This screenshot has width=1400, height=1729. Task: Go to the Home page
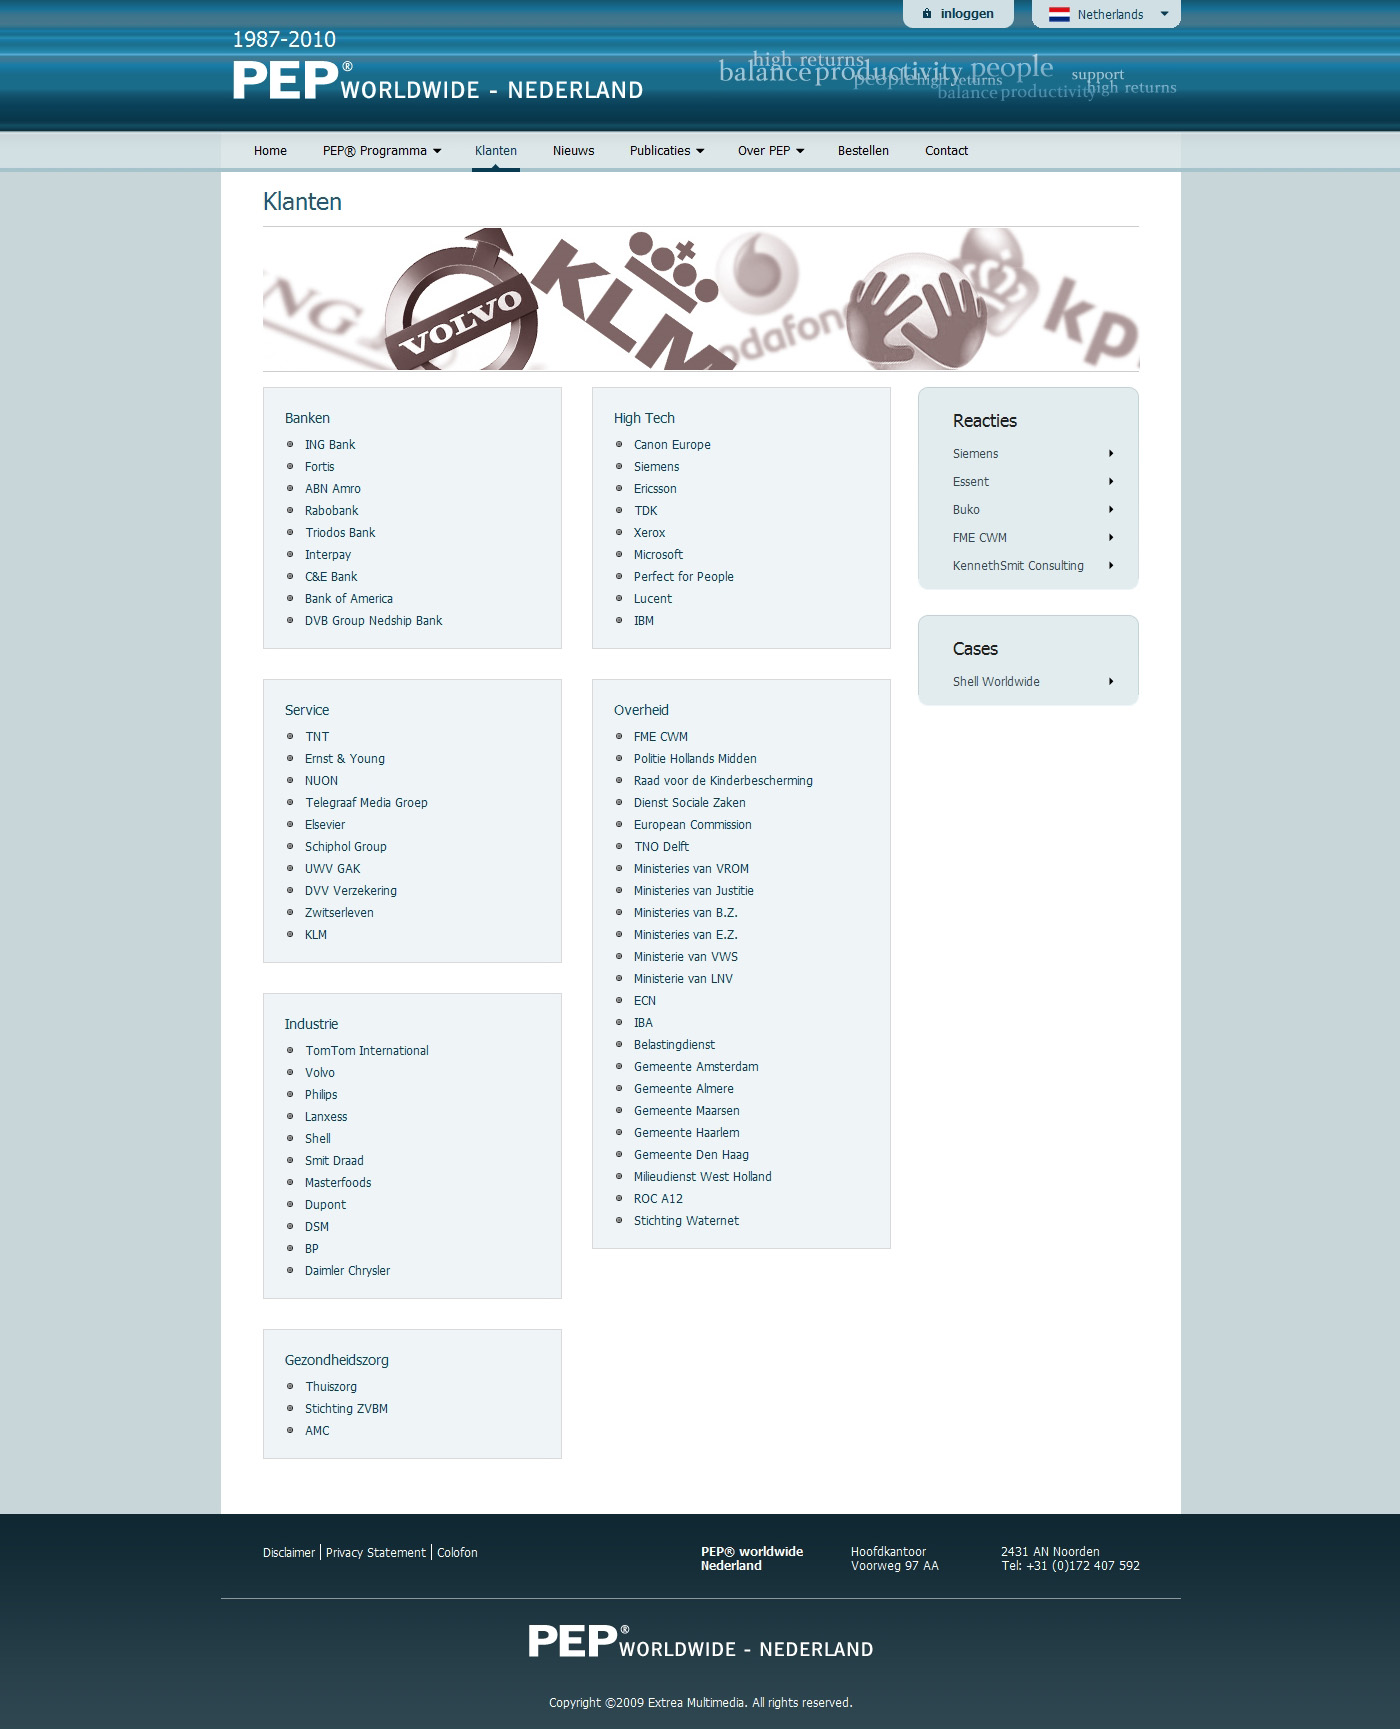click(x=270, y=151)
